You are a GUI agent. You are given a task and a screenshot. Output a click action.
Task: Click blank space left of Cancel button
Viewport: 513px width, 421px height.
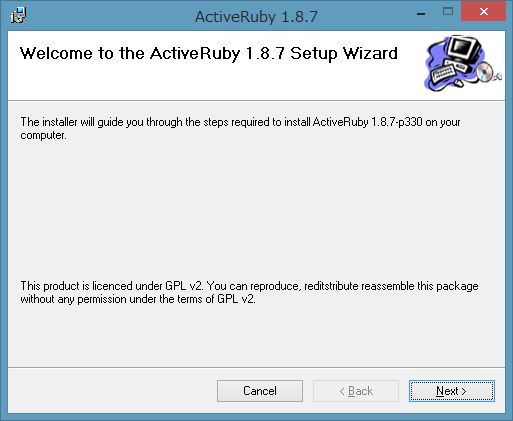pos(112,391)
